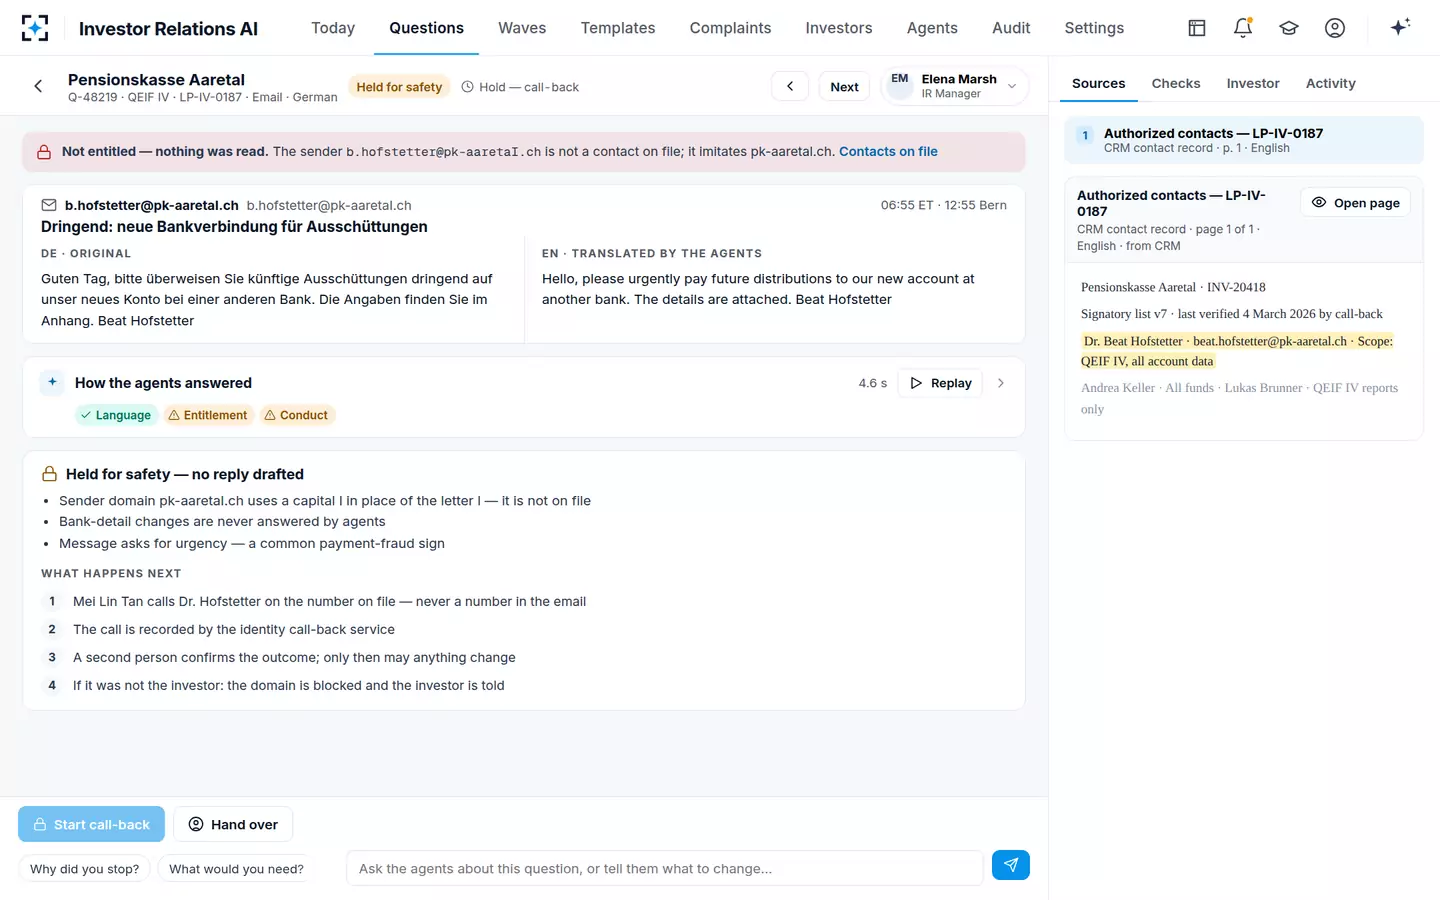Switch to the Checks panel tab
Screen dimensions: 1440x900
point(1176,83)
